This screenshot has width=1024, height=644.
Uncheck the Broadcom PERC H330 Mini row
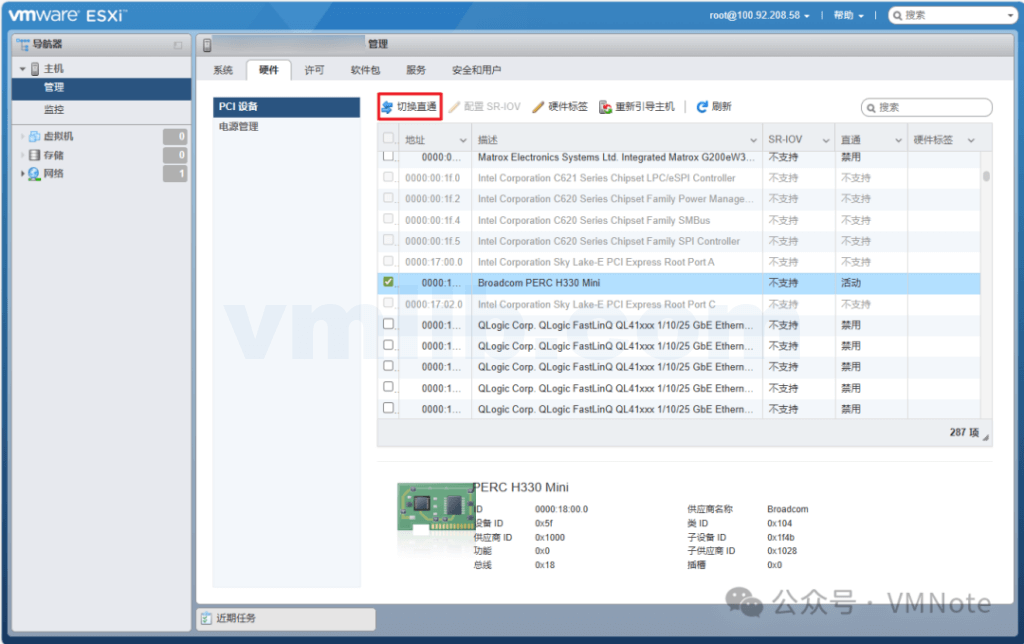389,282
